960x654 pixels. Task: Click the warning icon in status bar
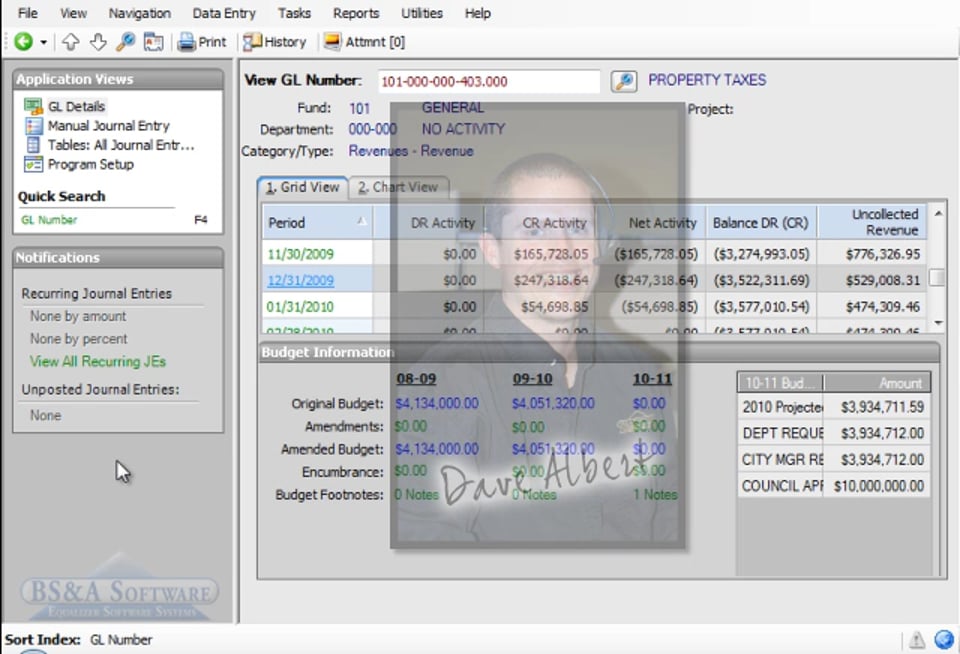[x=916, y=641]
